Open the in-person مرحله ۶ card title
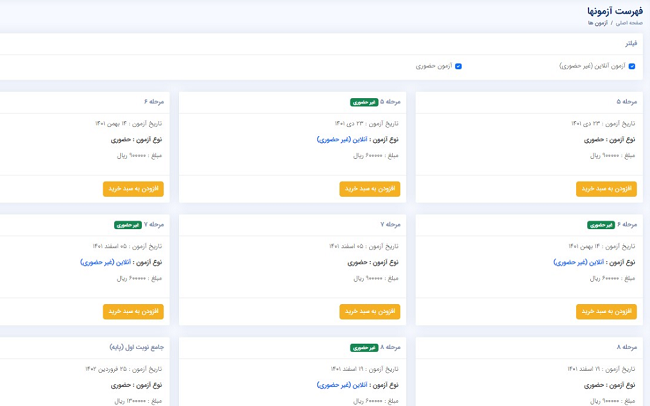650x406 pixels. pos(154,102)
